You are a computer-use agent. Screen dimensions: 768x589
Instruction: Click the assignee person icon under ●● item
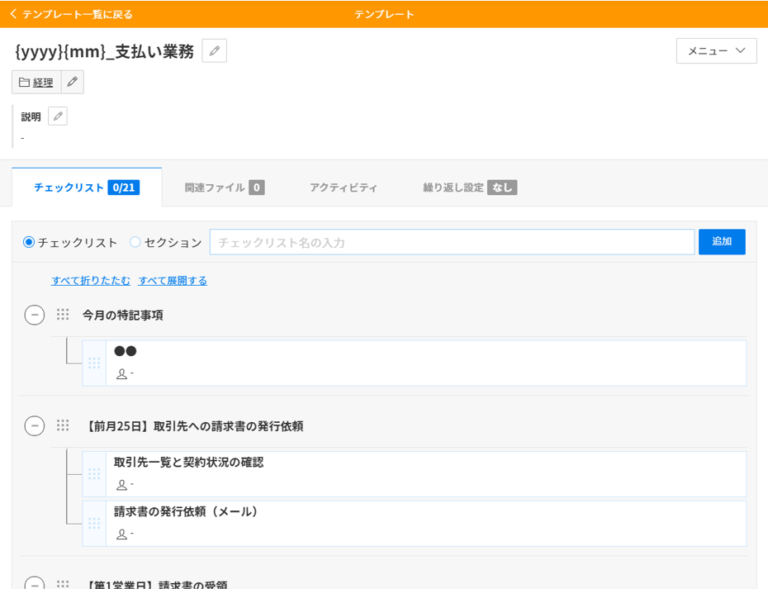point(122,374)
